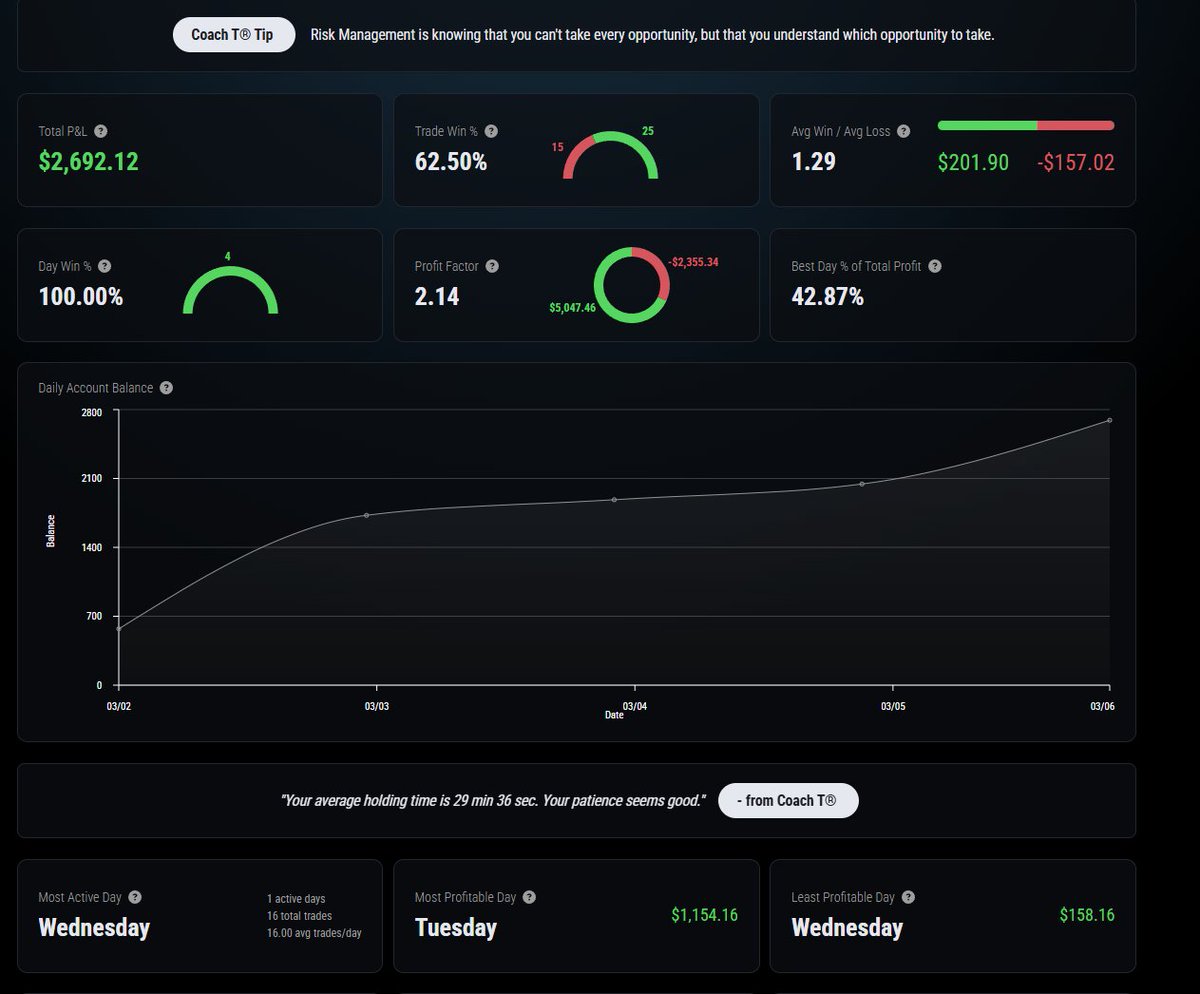Click the gross profit label $5,047.46
The image size is (1200, 994).
click(x=572, y=308)
